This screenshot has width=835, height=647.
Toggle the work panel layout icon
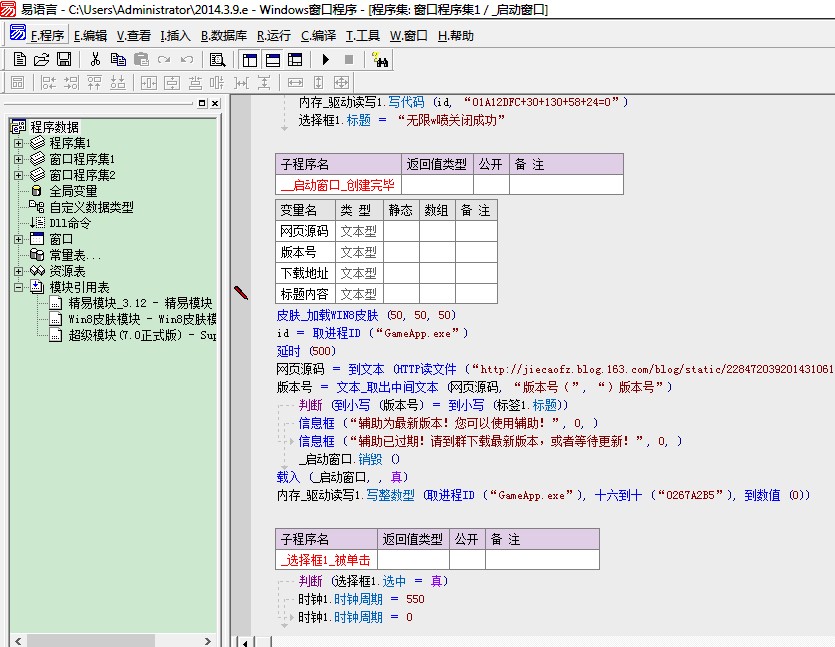tap(250, 60)
